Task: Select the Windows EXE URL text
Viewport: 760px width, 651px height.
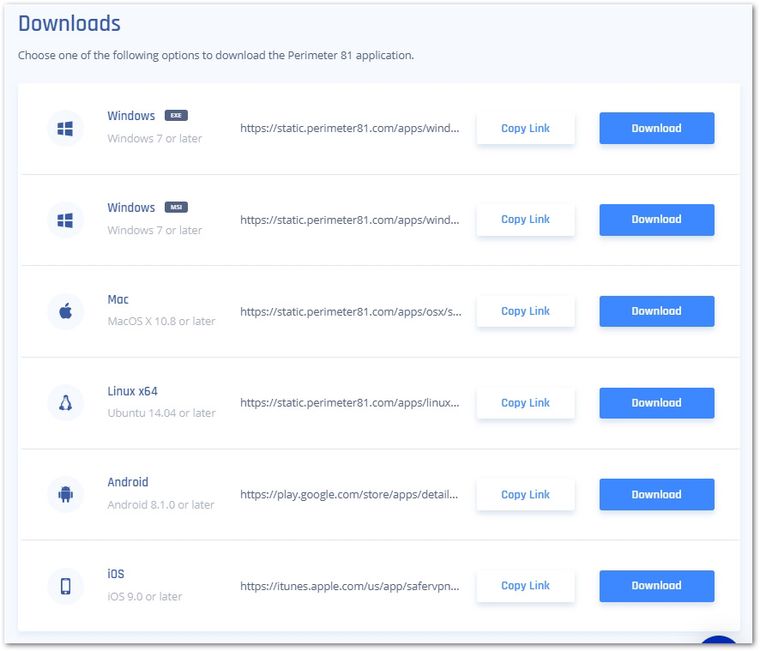Action: click(349, 128)
